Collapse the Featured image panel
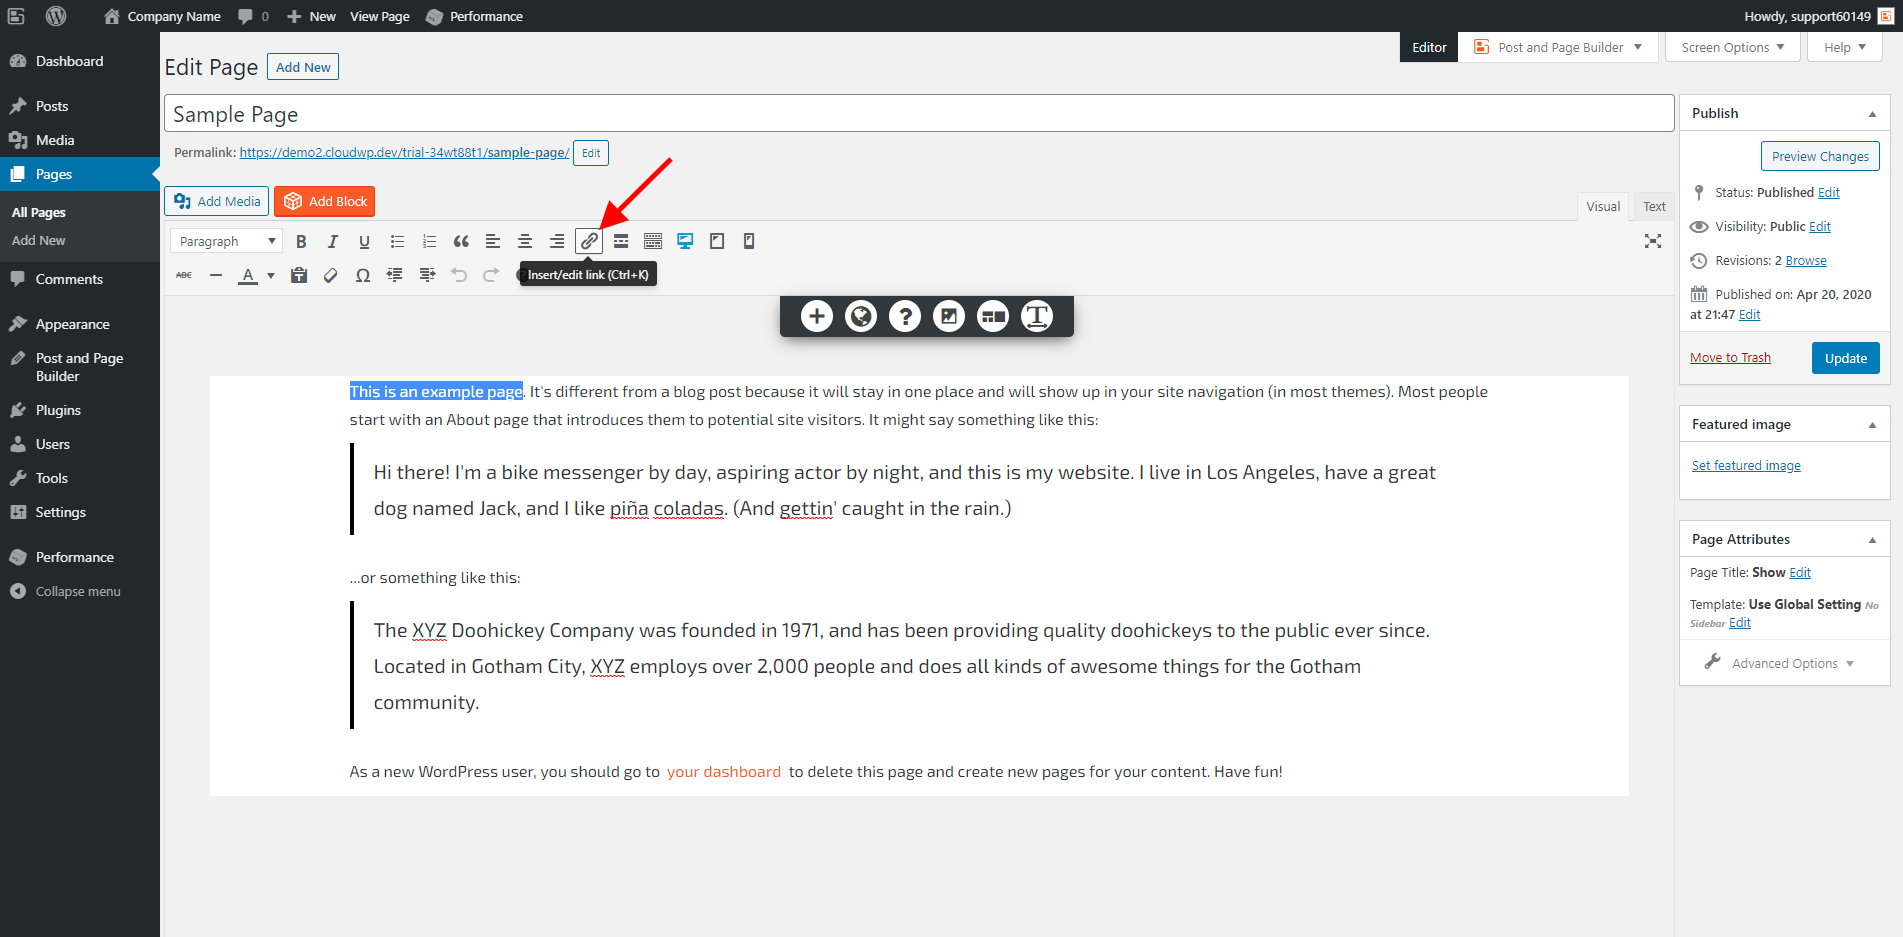The image size is (1903, 937). coord(1871,423)
